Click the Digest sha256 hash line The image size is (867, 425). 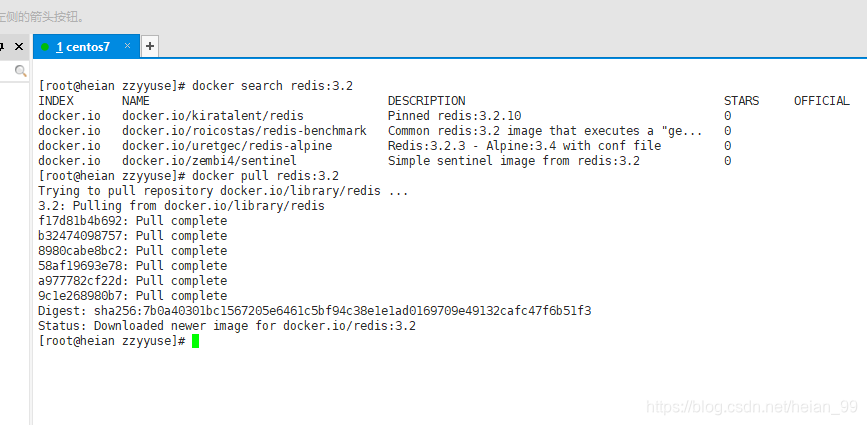315,311
